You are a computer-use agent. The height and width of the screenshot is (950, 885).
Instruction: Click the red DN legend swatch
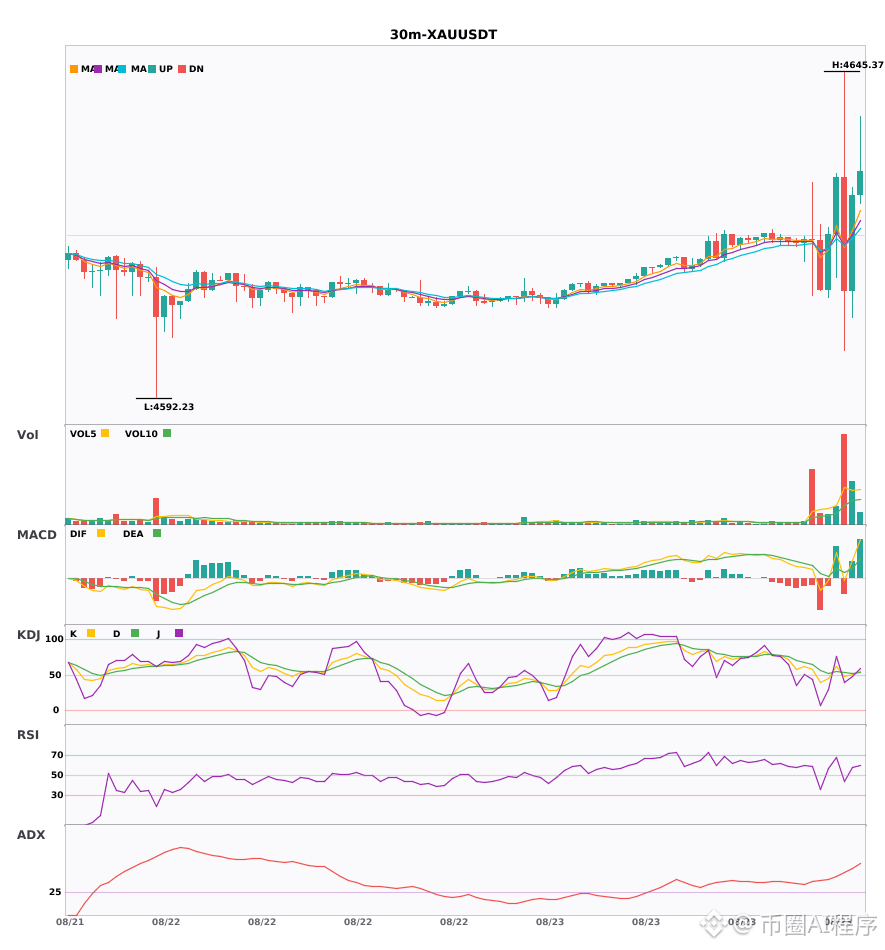pyautogui.click(x=182, y=69)
